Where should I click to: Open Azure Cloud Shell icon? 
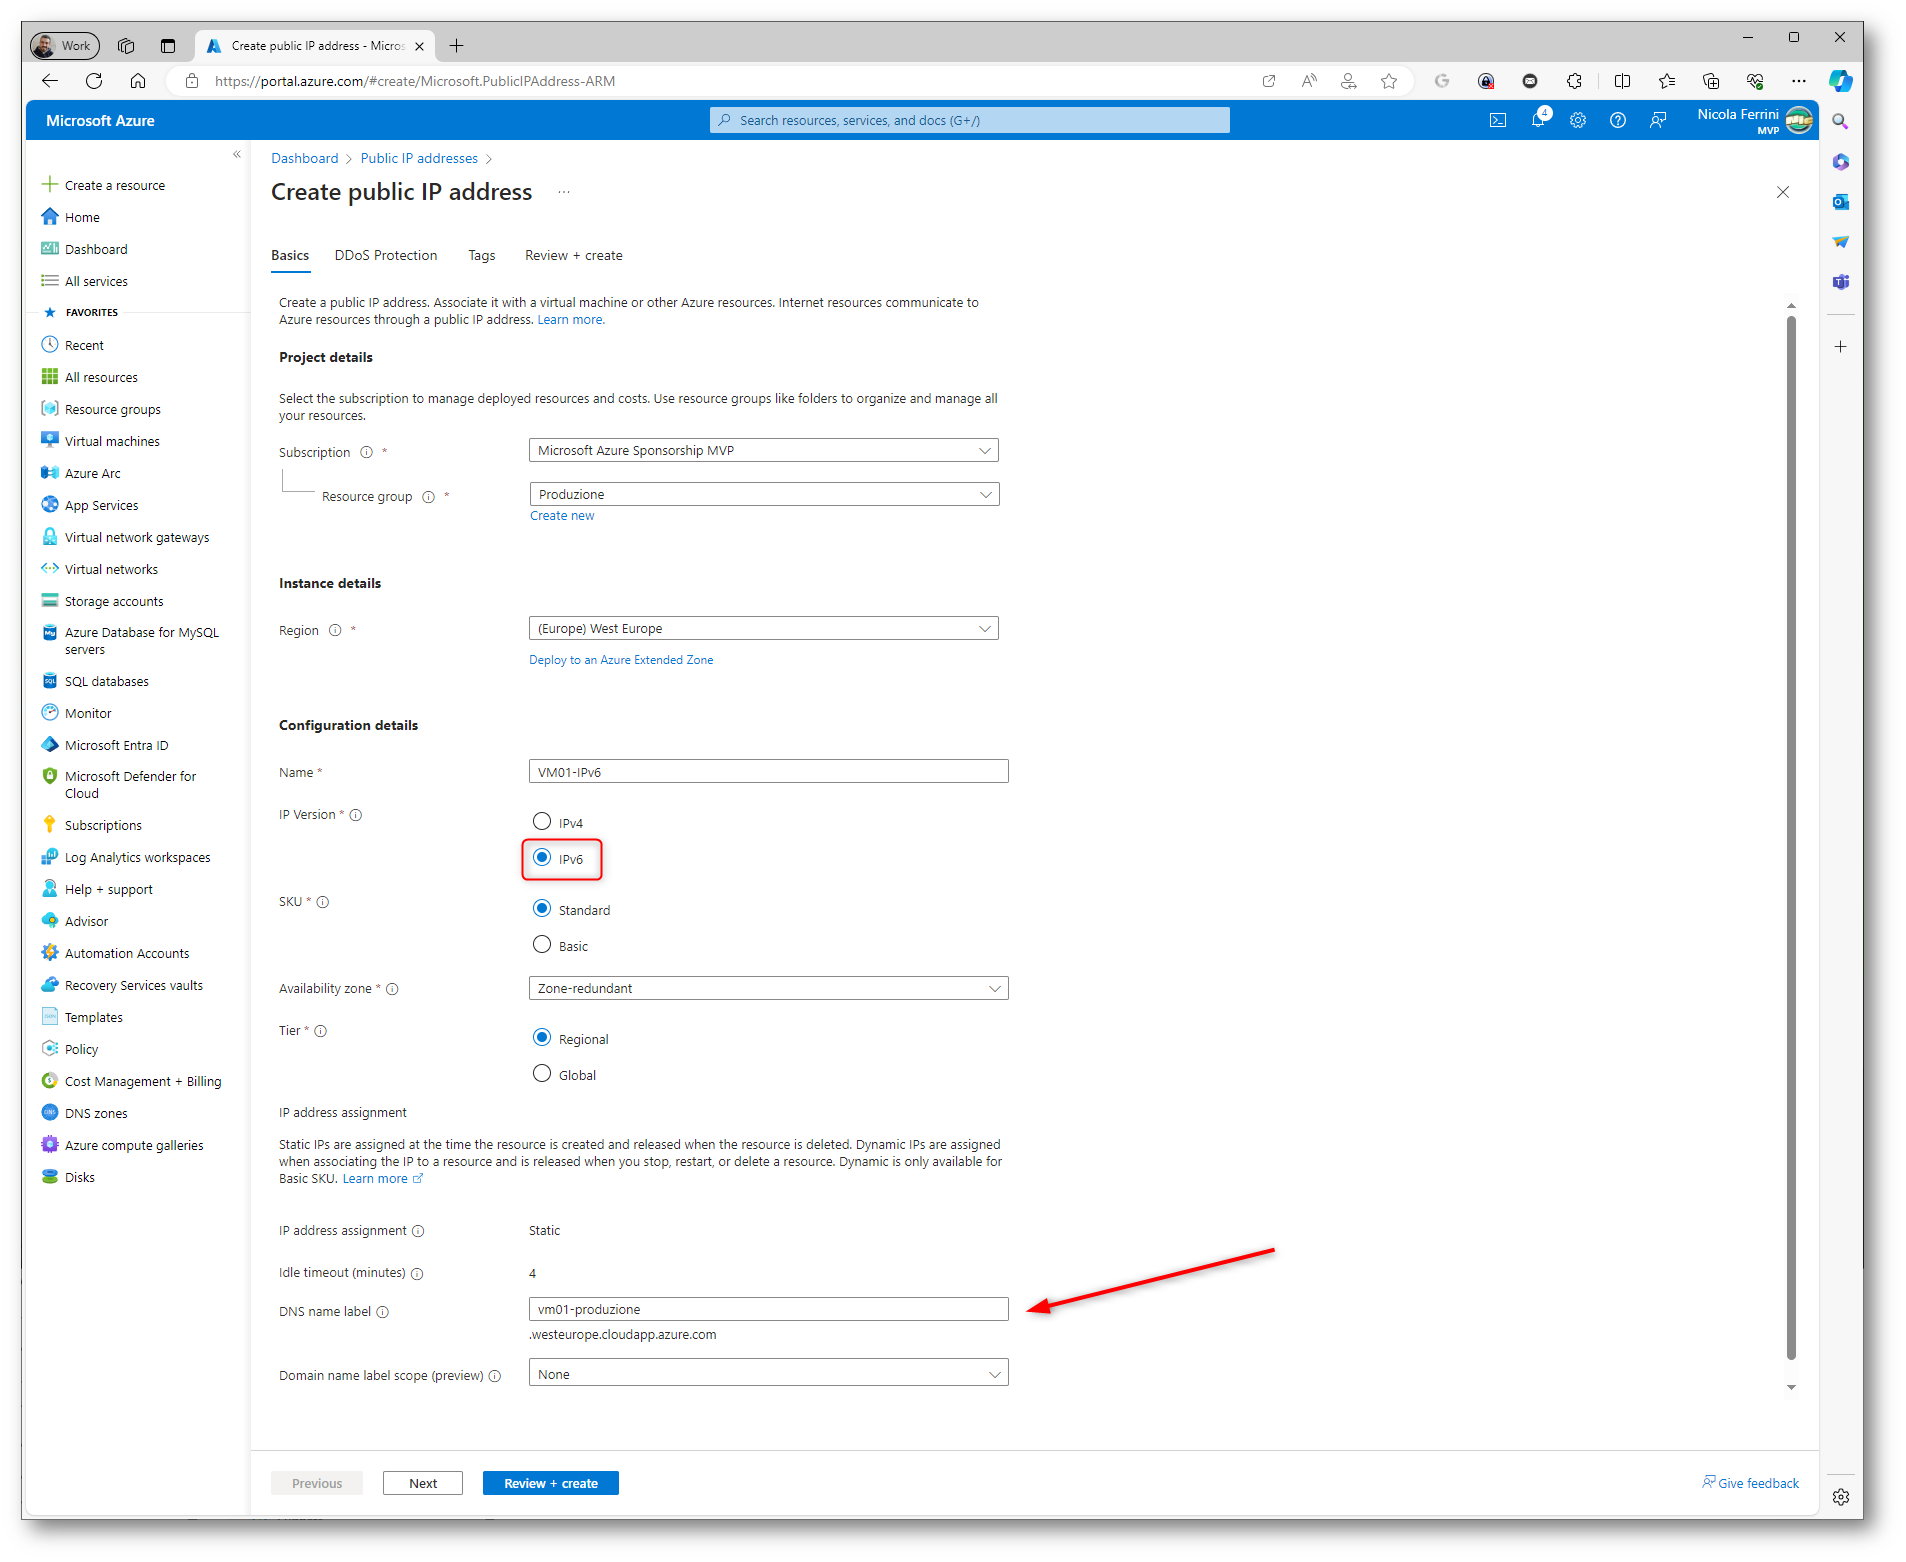1497,120
